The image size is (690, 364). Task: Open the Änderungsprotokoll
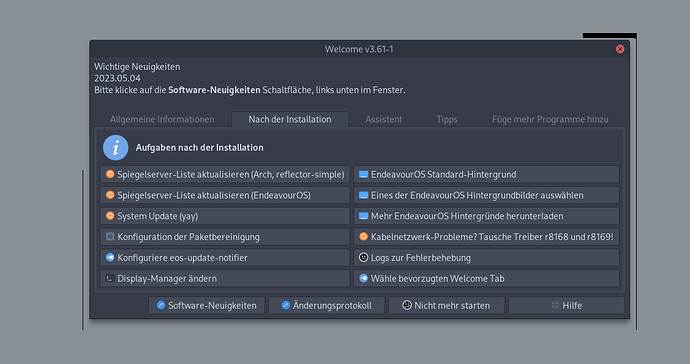(327, 305)
